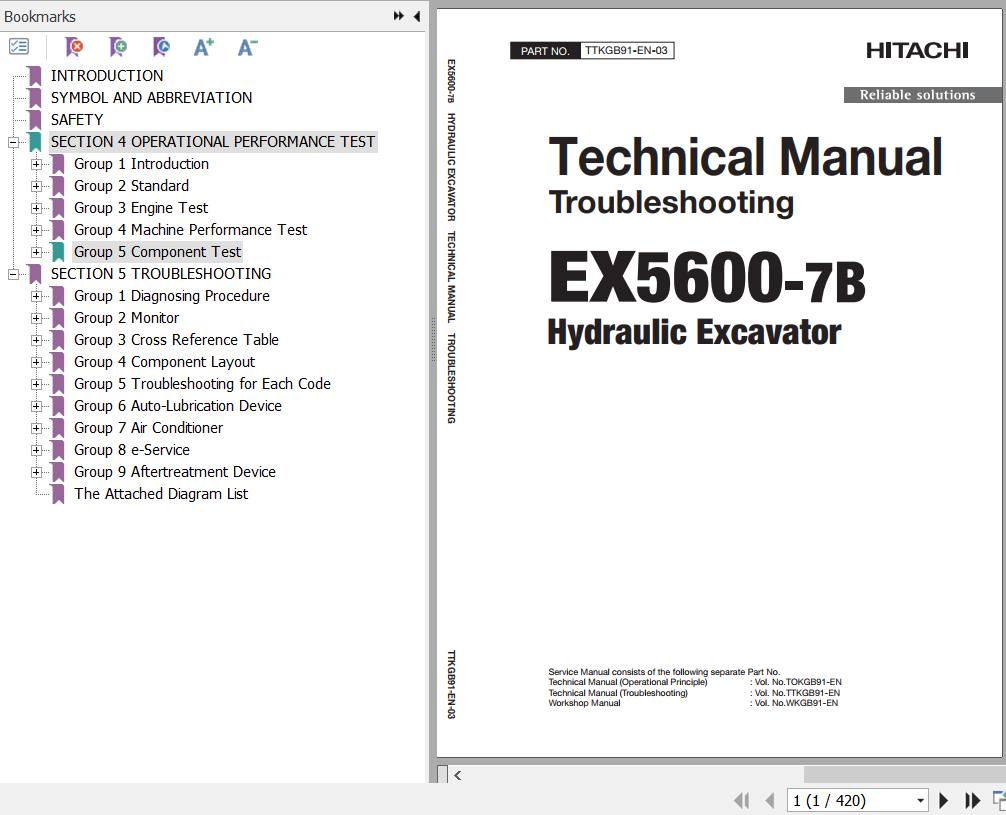Screen dimensions: 1006x815
Task: Expand Group 1 Diagnosing Procedure node
Action: click(x=37, y=296)
